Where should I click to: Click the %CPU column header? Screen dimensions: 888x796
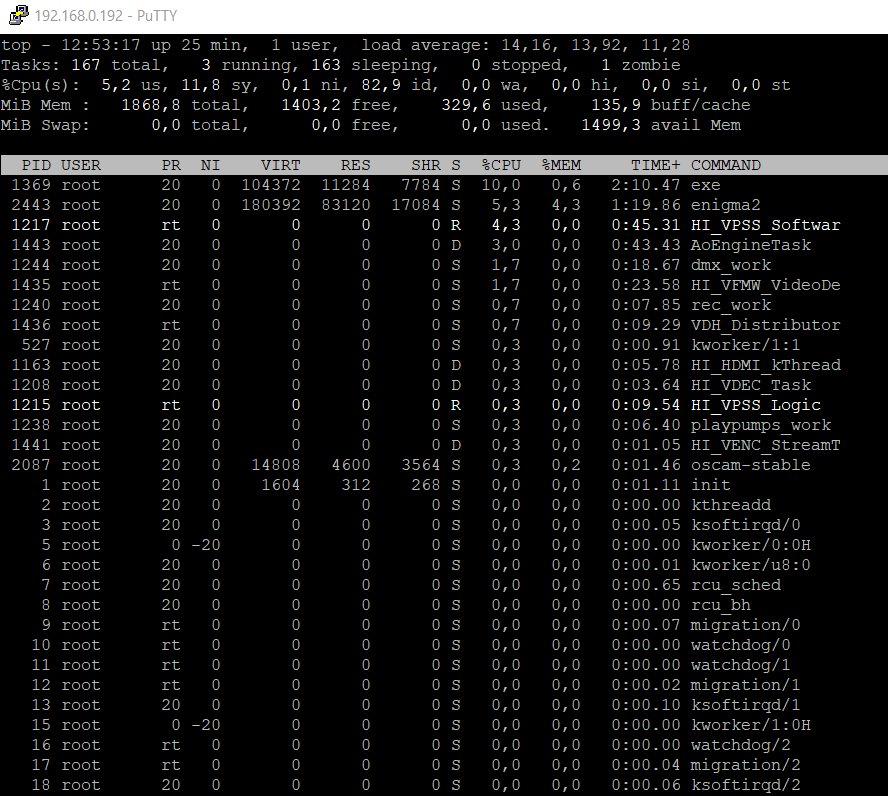500,165
